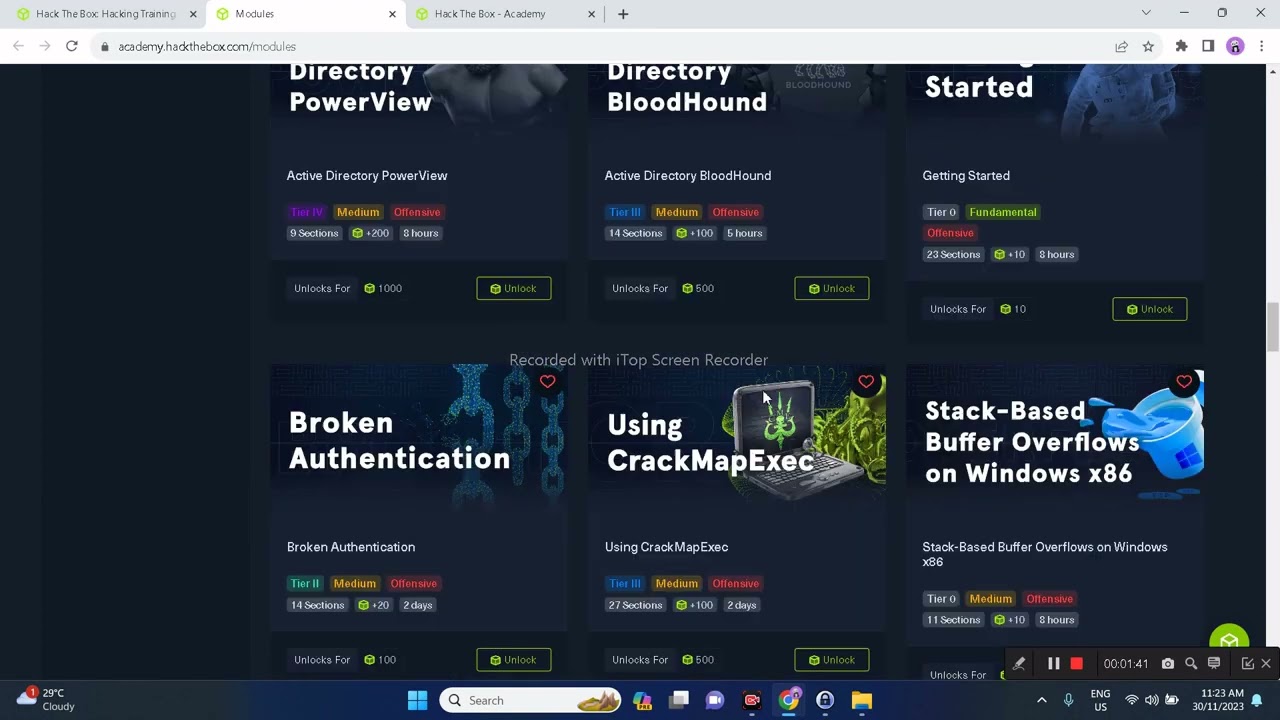The width and height of the screenshot is (1280, 720).
Task: Open the green floating chat widget button
Action: pos(1229,642)
